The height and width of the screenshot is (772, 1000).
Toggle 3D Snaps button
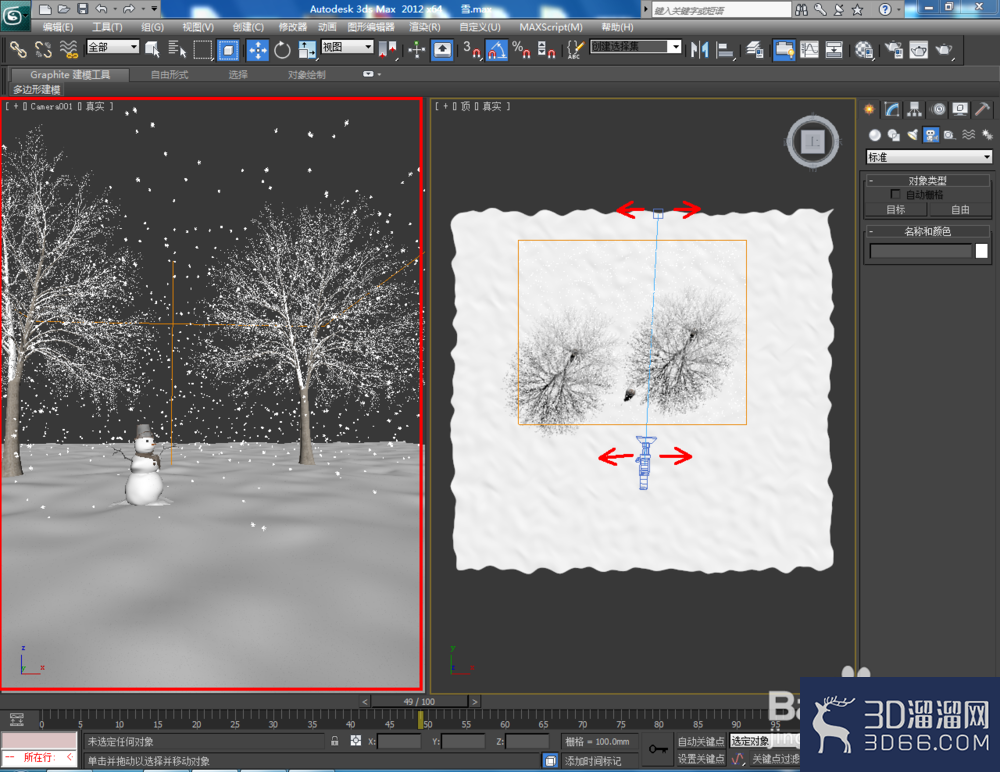coord(472,49)
